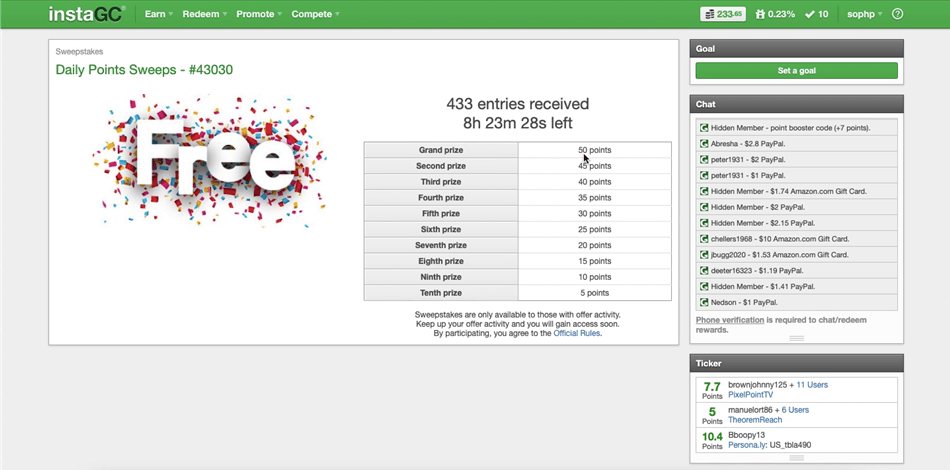950x470 pixels.
Task: Click the 5 points prize cell
Action: click(594, 293)
